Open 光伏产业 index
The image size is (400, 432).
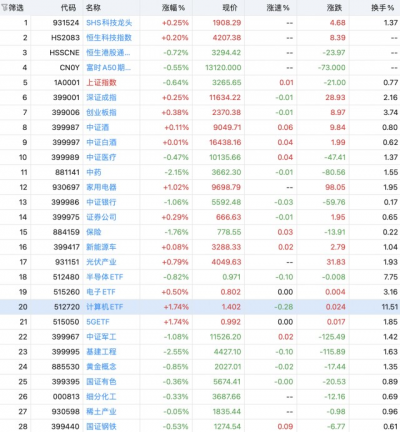coord(101,262)
